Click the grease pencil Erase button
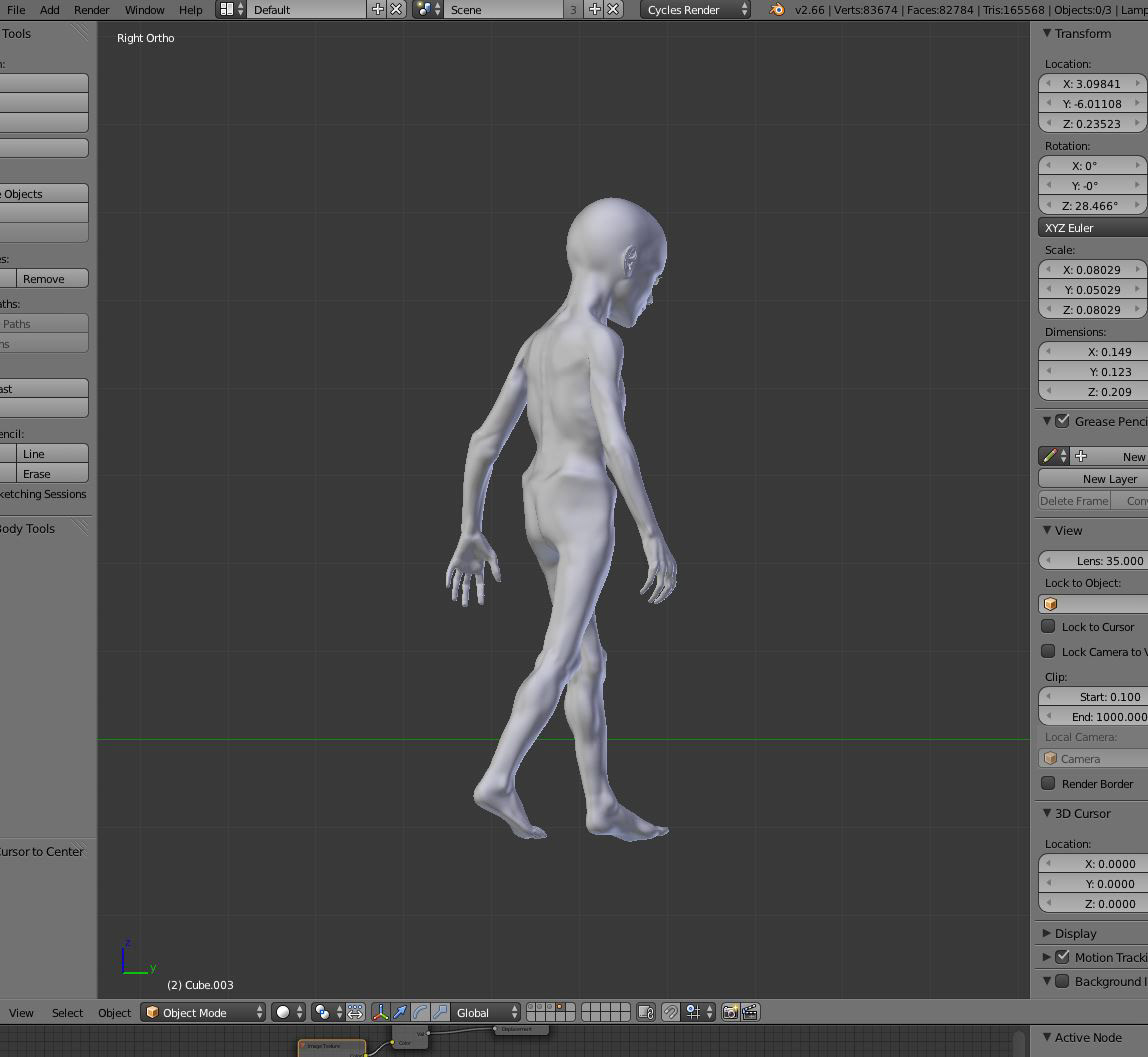The width and height of the screenshot is (1148, 1057). [52, 474]
